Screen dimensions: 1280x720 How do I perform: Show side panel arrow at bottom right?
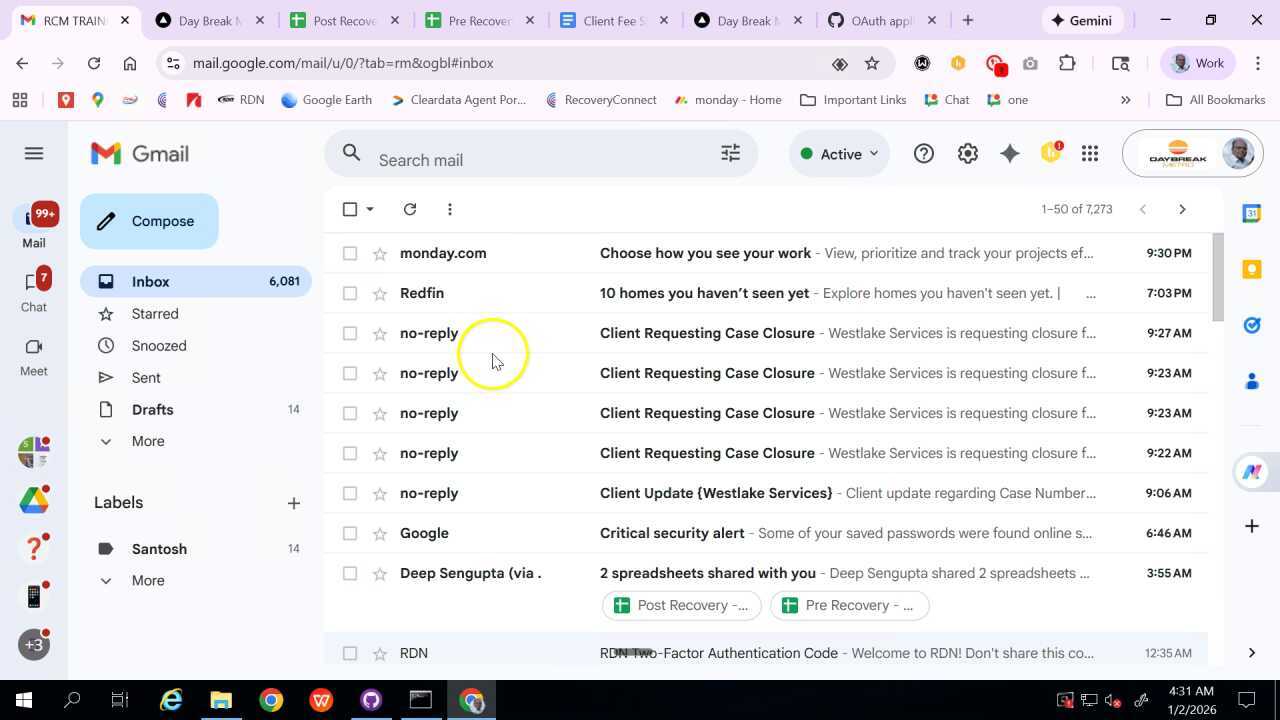click(1251, 653)
